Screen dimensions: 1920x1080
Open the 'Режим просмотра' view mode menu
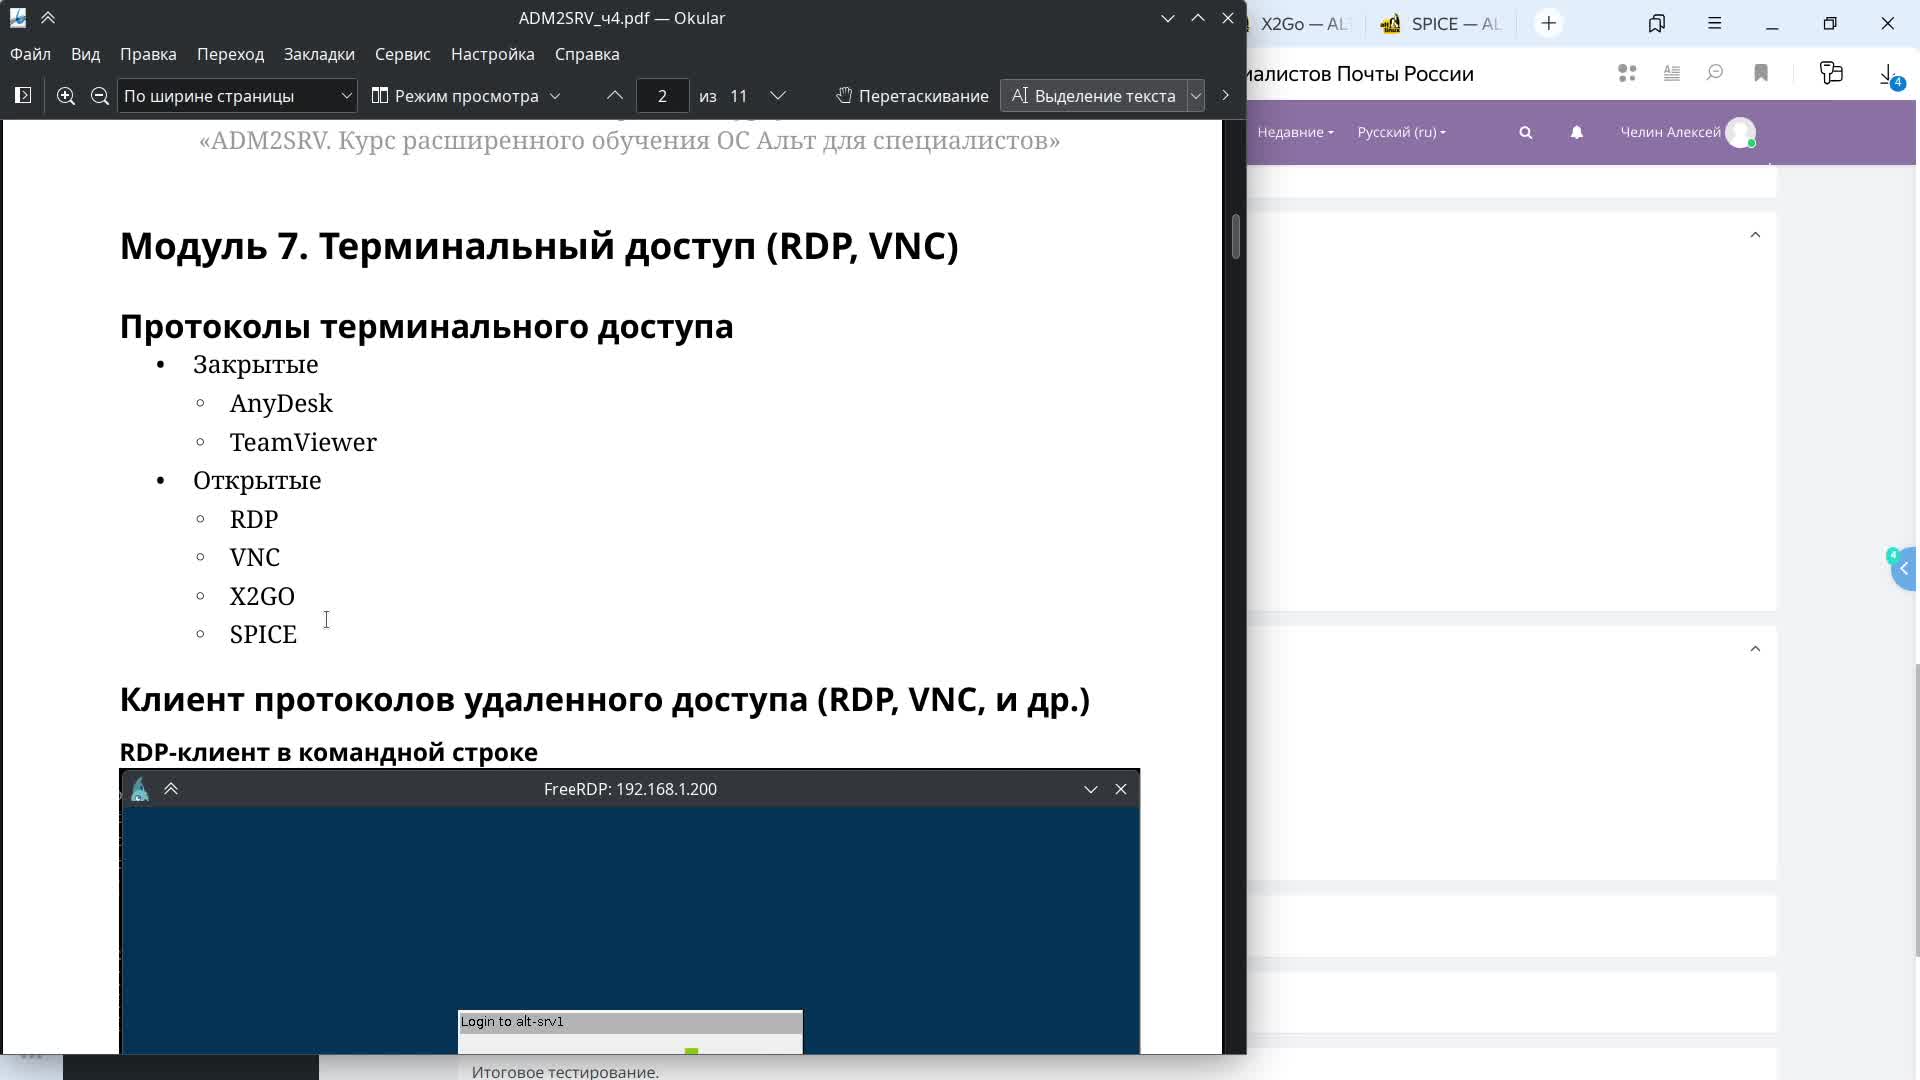click(466, 96)
